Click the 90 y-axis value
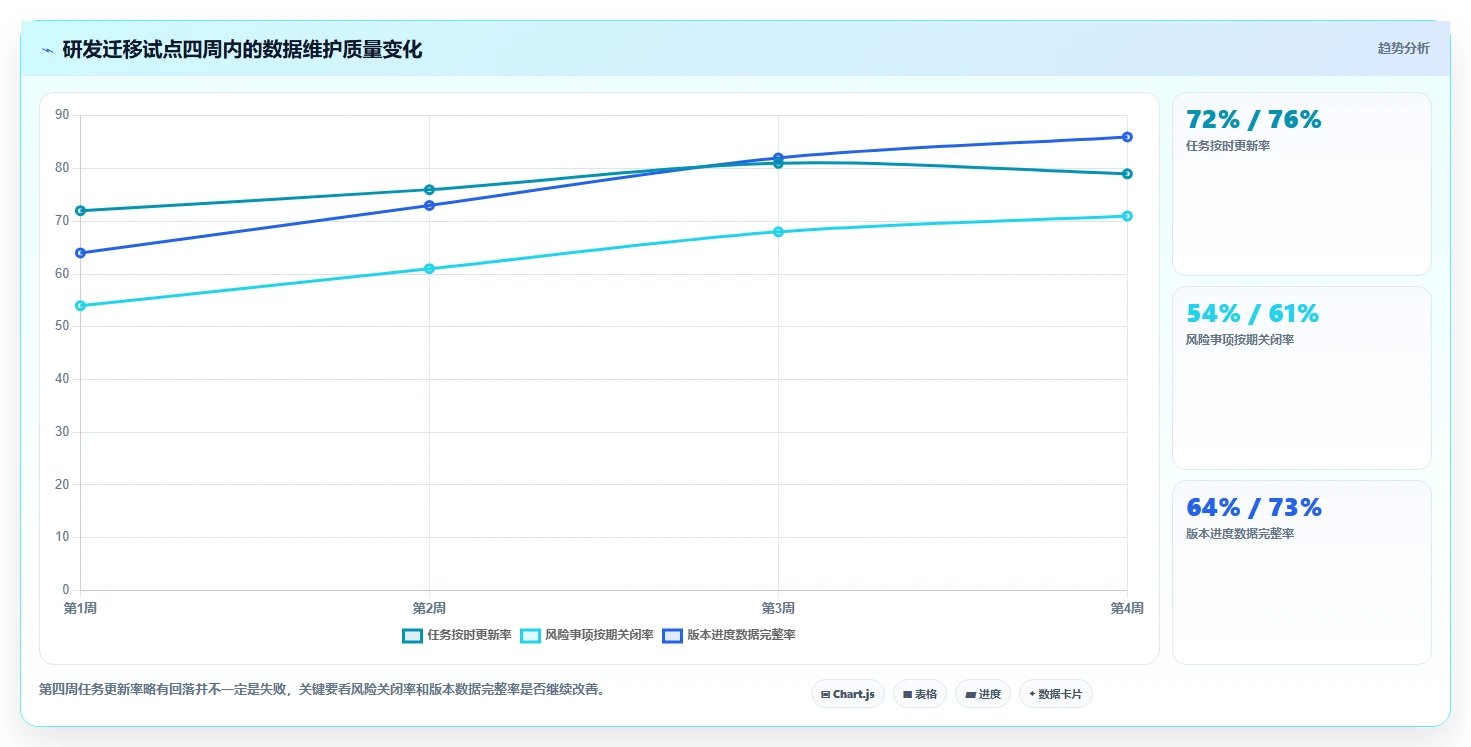1471x747 pixels. (x=62, y=115)
